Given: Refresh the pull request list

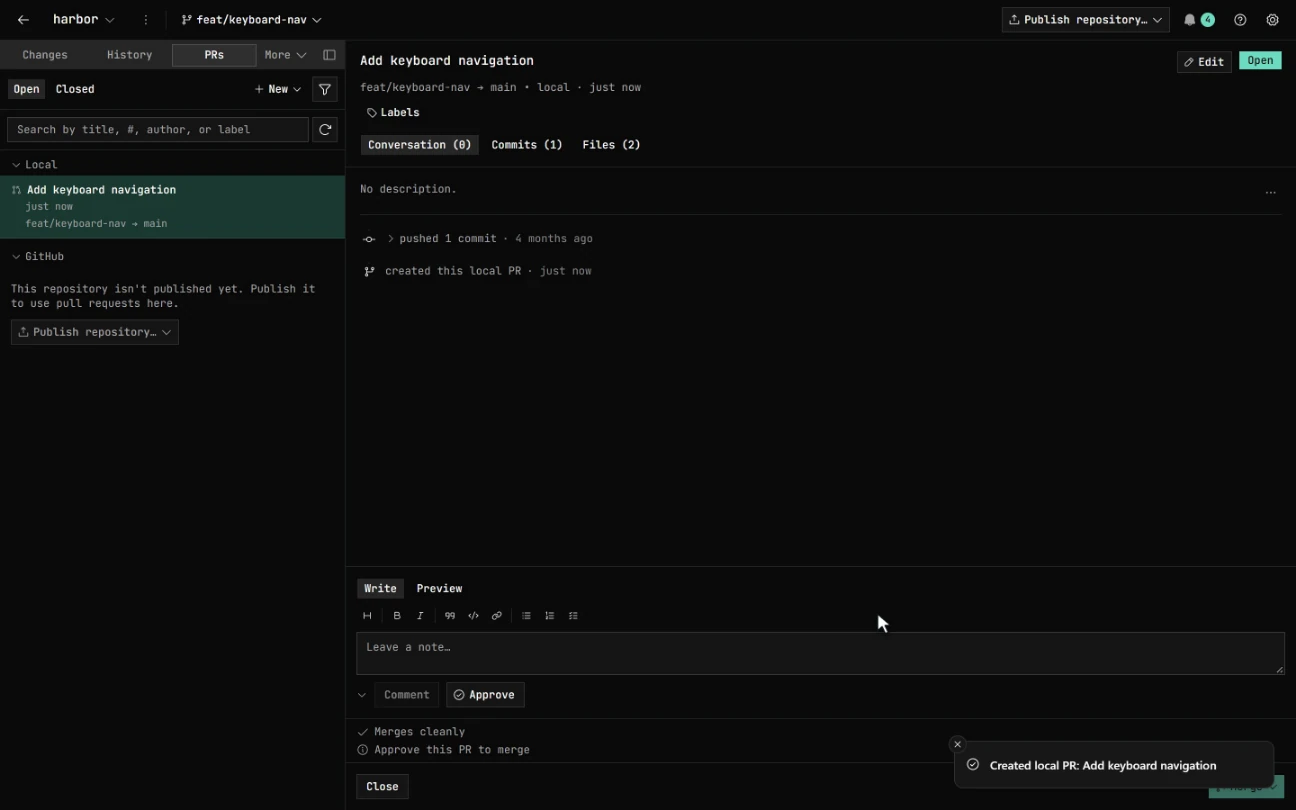Looking at the screenshot, I should point(325,129).
